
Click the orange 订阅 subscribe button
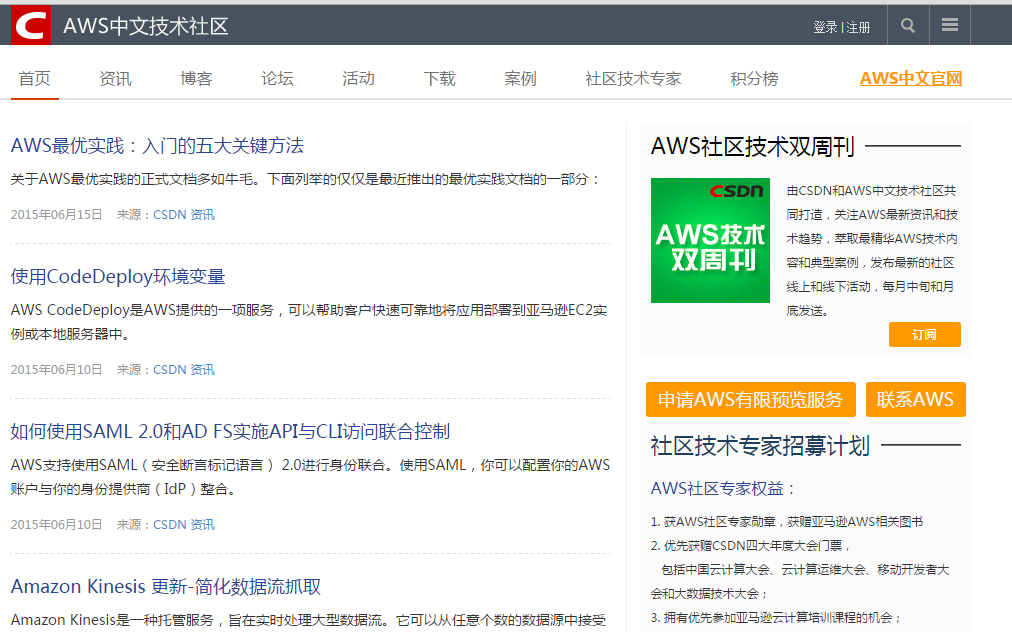coord(924,334)
